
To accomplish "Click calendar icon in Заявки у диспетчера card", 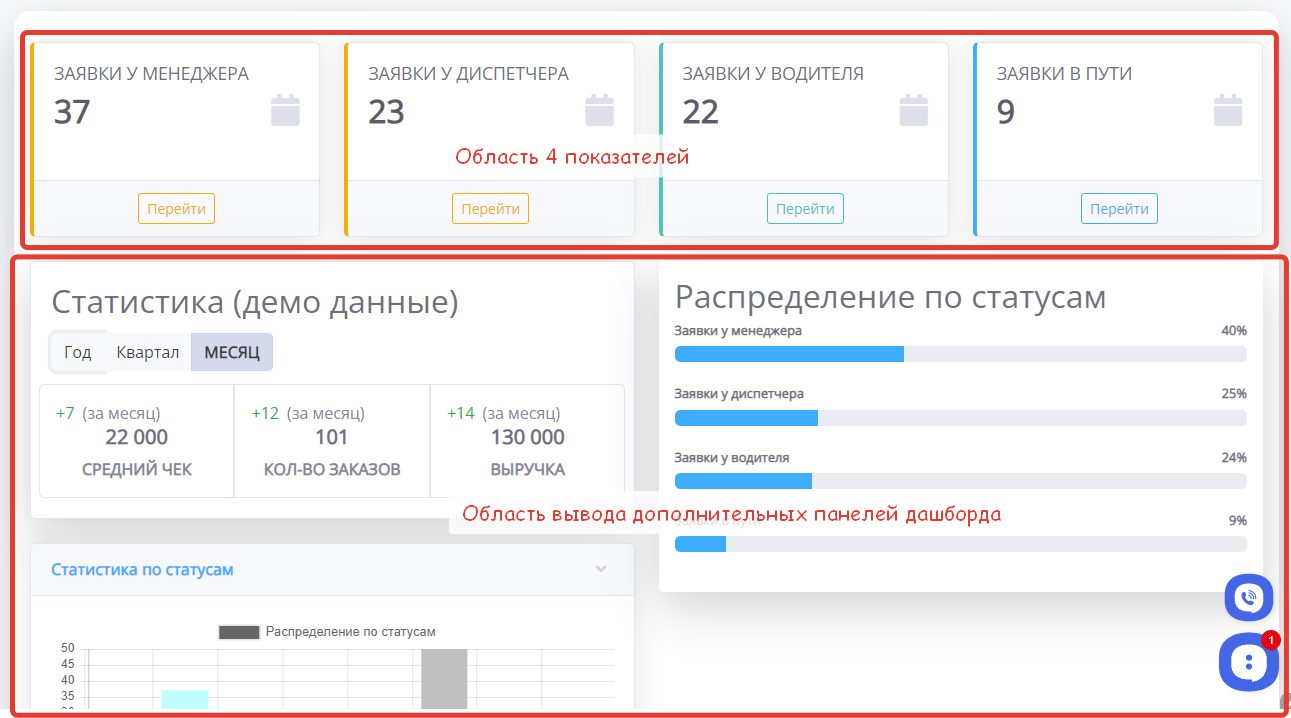I will coord(600,110).
